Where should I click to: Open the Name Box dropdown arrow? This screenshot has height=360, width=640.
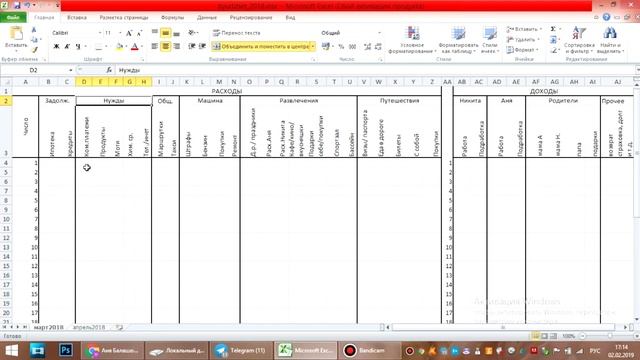71,70
